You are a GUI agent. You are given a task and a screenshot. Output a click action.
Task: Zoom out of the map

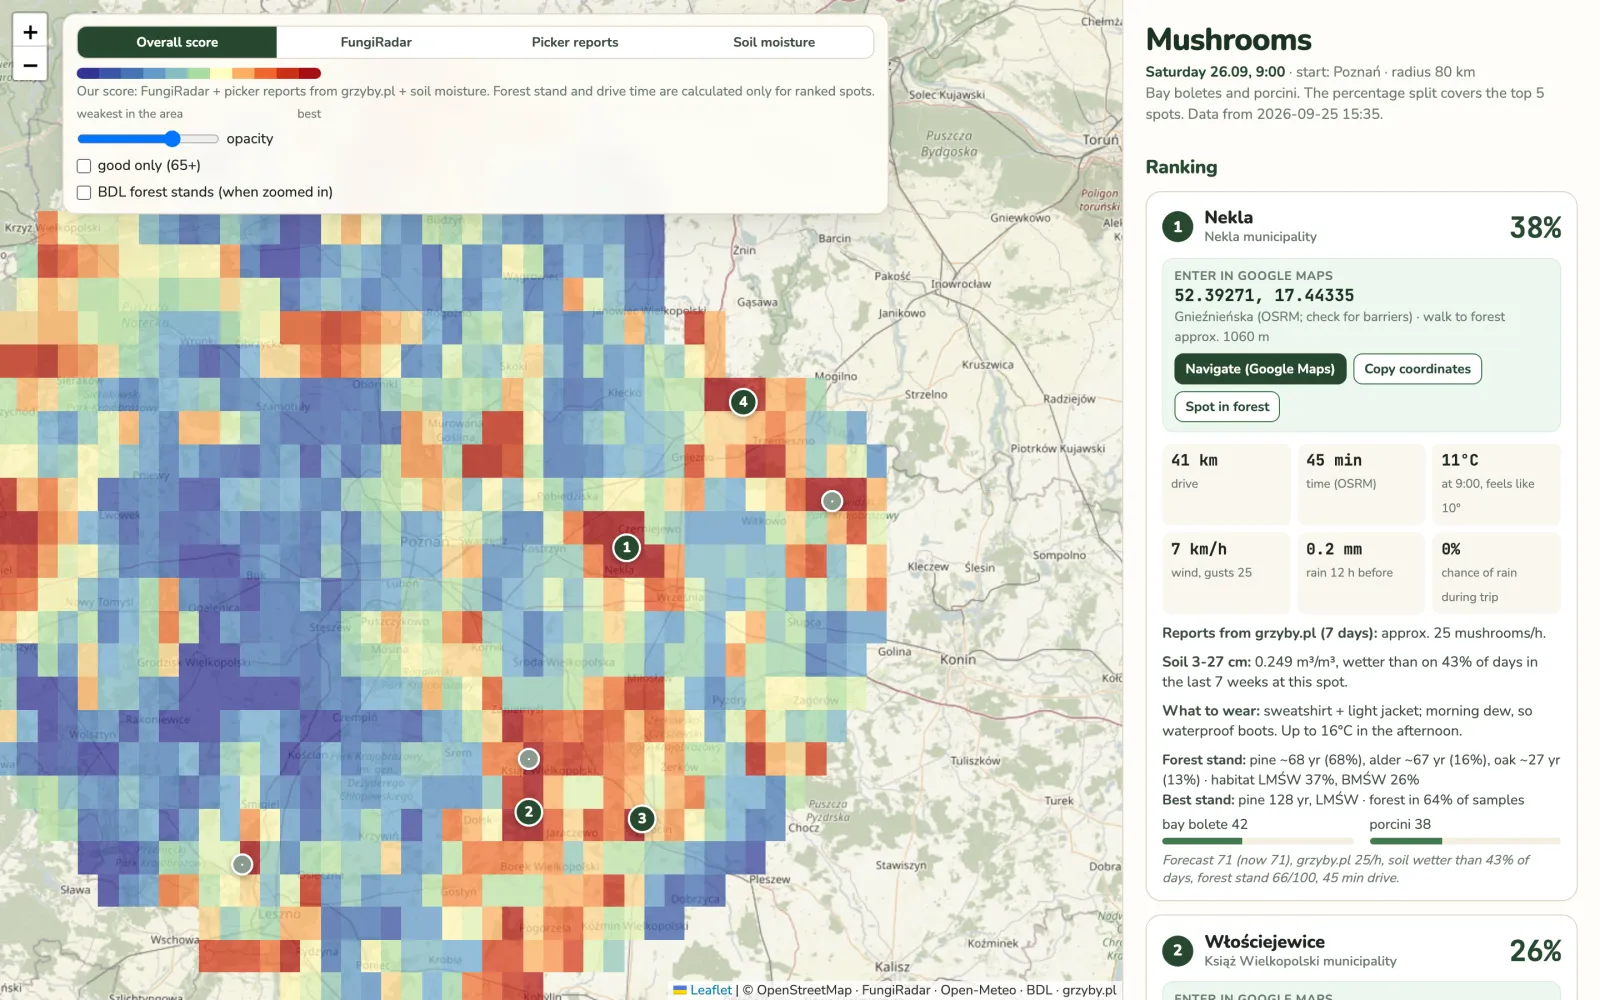pos(30,65)
